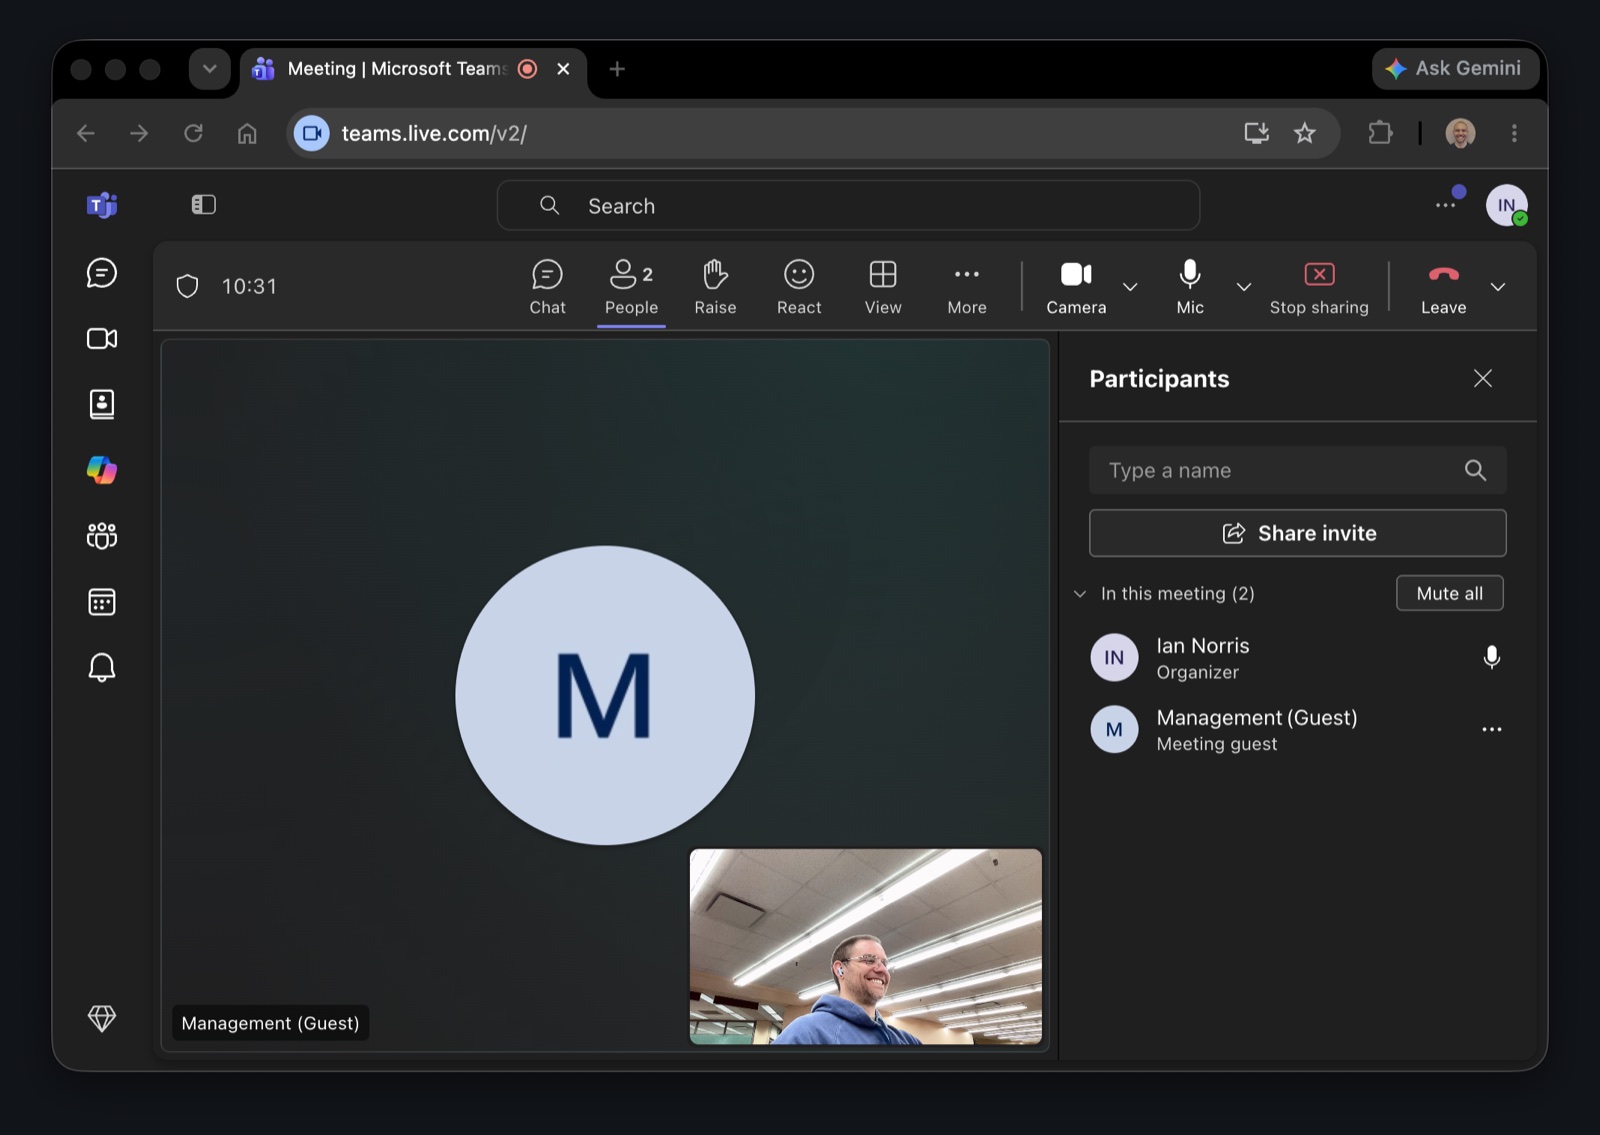The width and height of the screenshot is (1600, 1135).
Task: Click the Management M avatar on stage
Action: pyautogui.click(x=605, y=695)
